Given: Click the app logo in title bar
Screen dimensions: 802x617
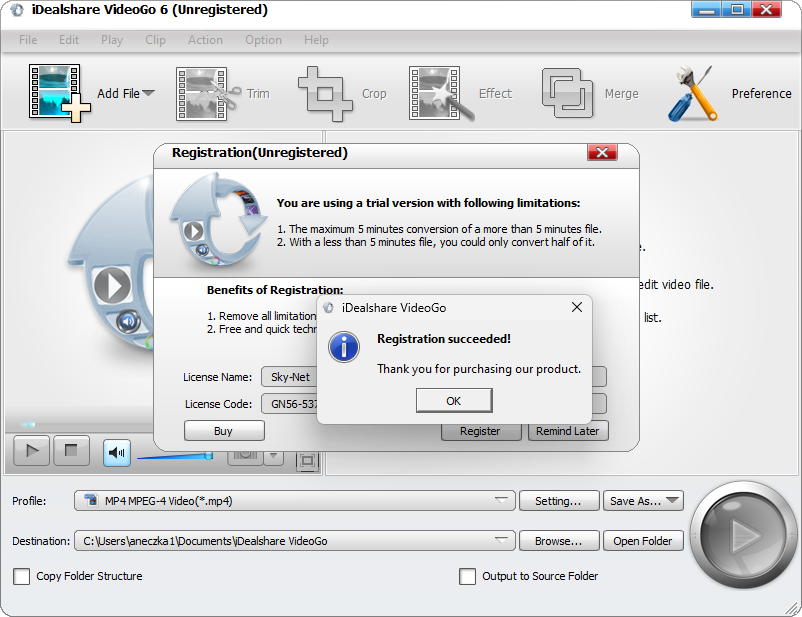Looking at the screenshot, I should (x=17, y=10).
